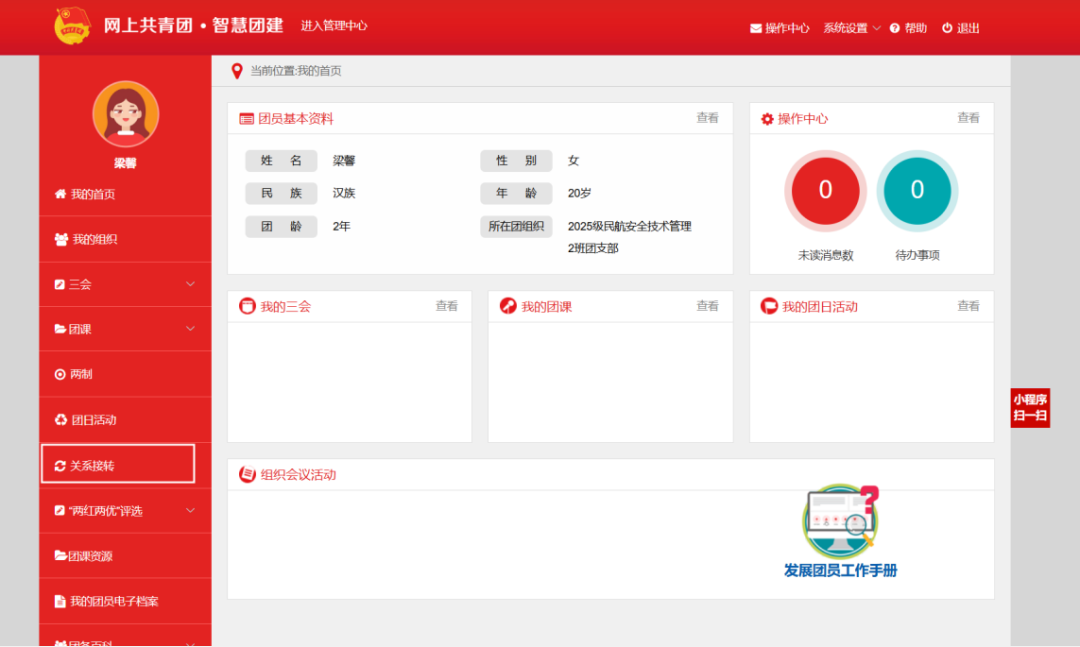
Task: Click 查看 in the 我的团日活动 panel
Action: (968, 306)
